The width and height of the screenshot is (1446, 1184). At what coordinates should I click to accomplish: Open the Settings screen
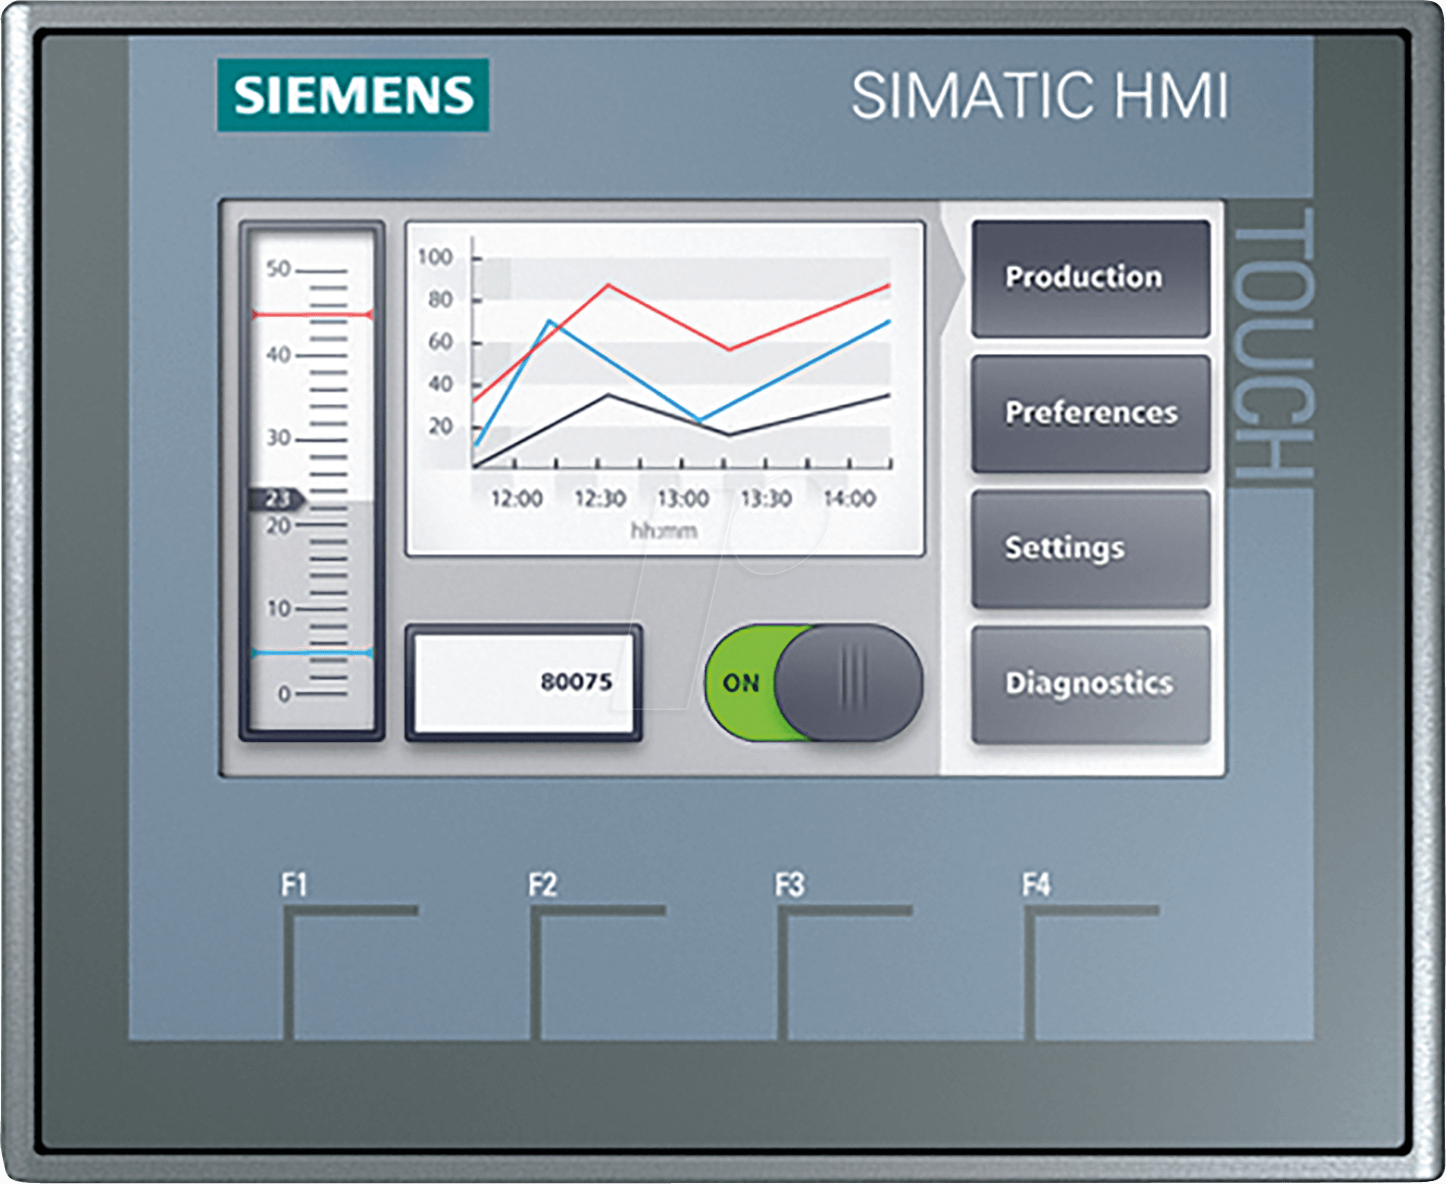(x=1089, y=548)
